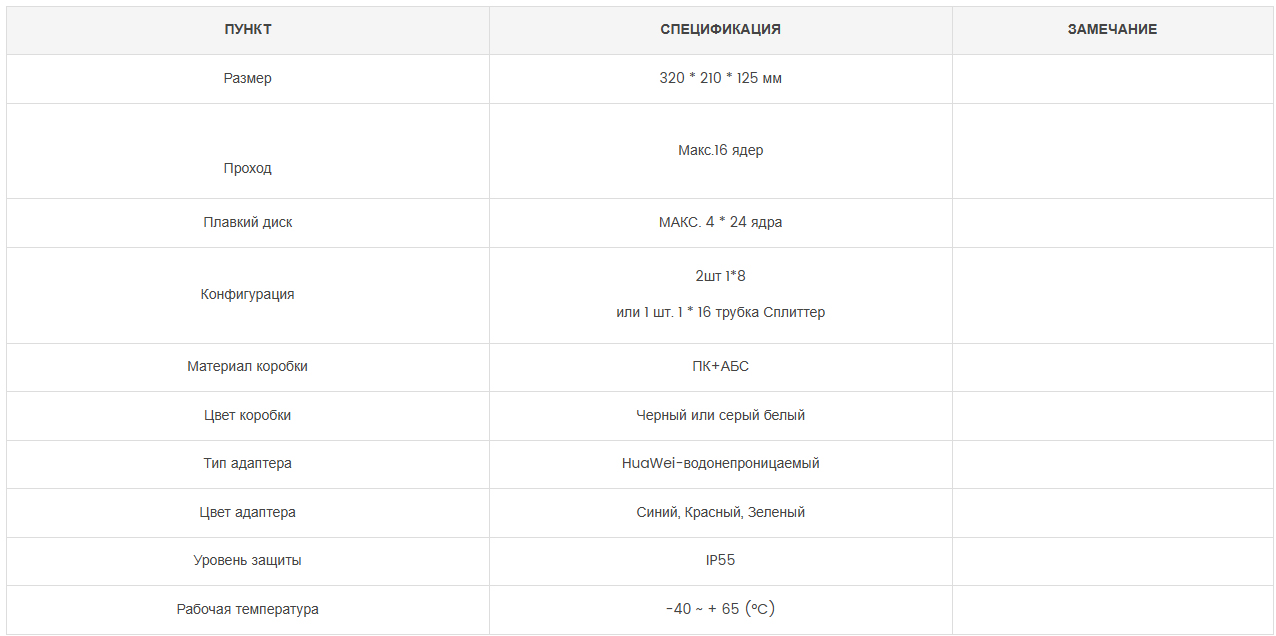Screen dimensions: 1276x636
Task: Click the Синий, Красный, Зеленый value
Action: 720,512
